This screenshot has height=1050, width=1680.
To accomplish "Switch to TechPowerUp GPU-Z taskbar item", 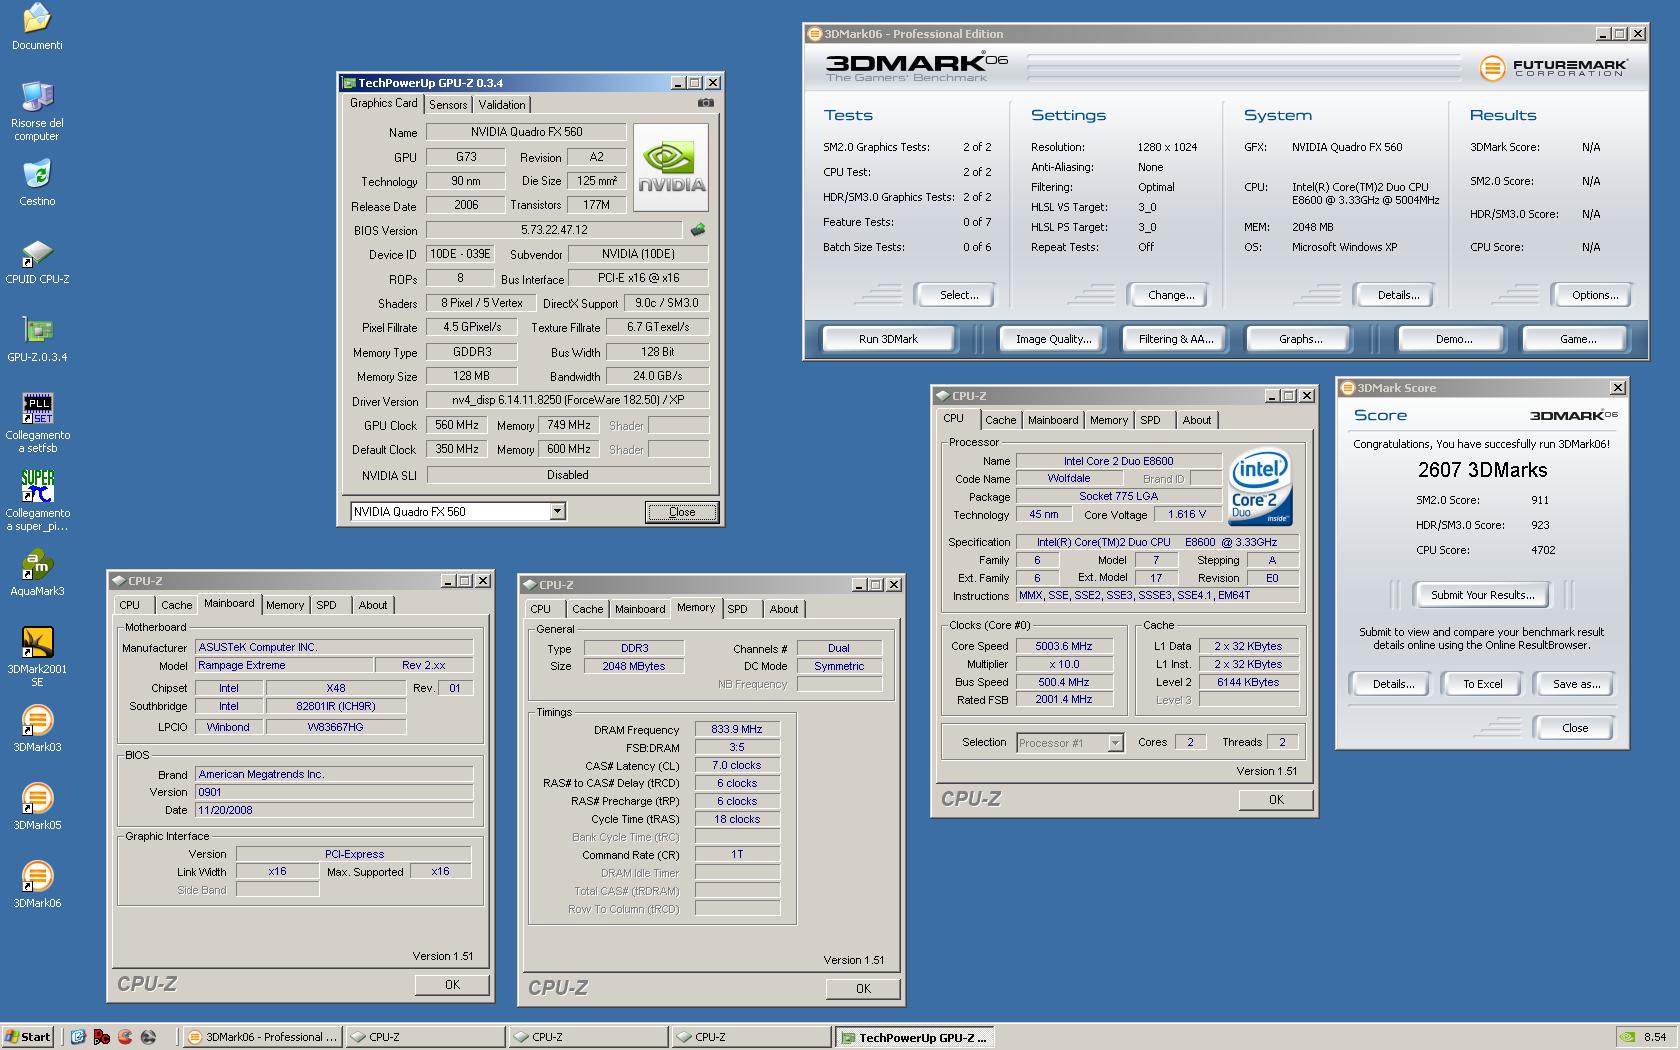I will click(x=914, y=1037).
